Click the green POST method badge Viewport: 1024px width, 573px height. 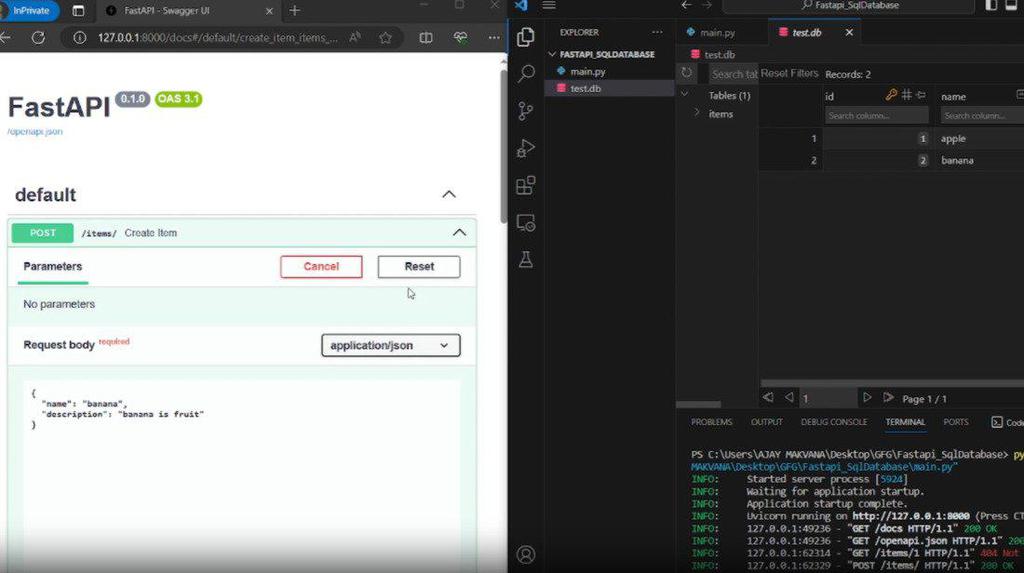pyautogui.click(x=42, y=233)
